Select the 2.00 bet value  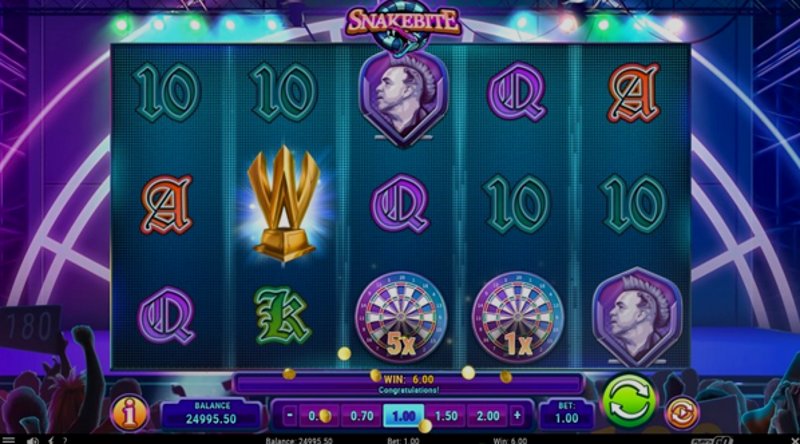(488, 416)
